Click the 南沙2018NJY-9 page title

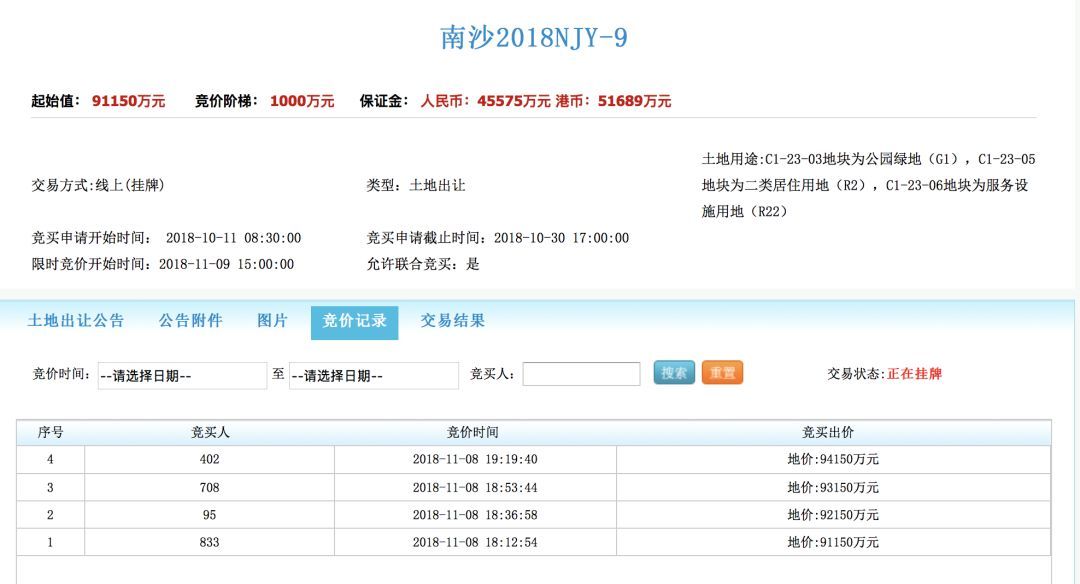coord(534,38)
